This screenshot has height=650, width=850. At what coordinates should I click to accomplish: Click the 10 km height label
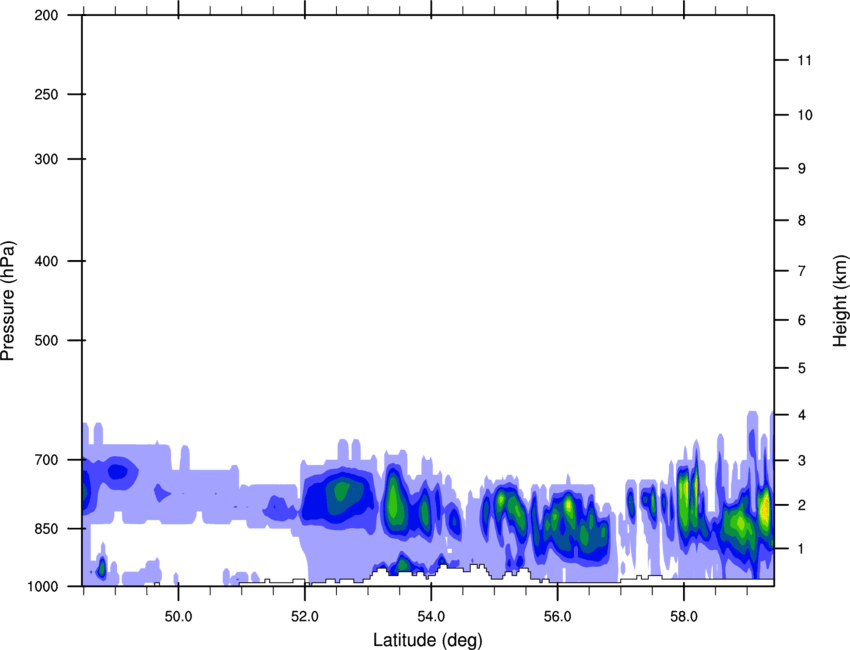pyautogui.click(x=805, y=115)
